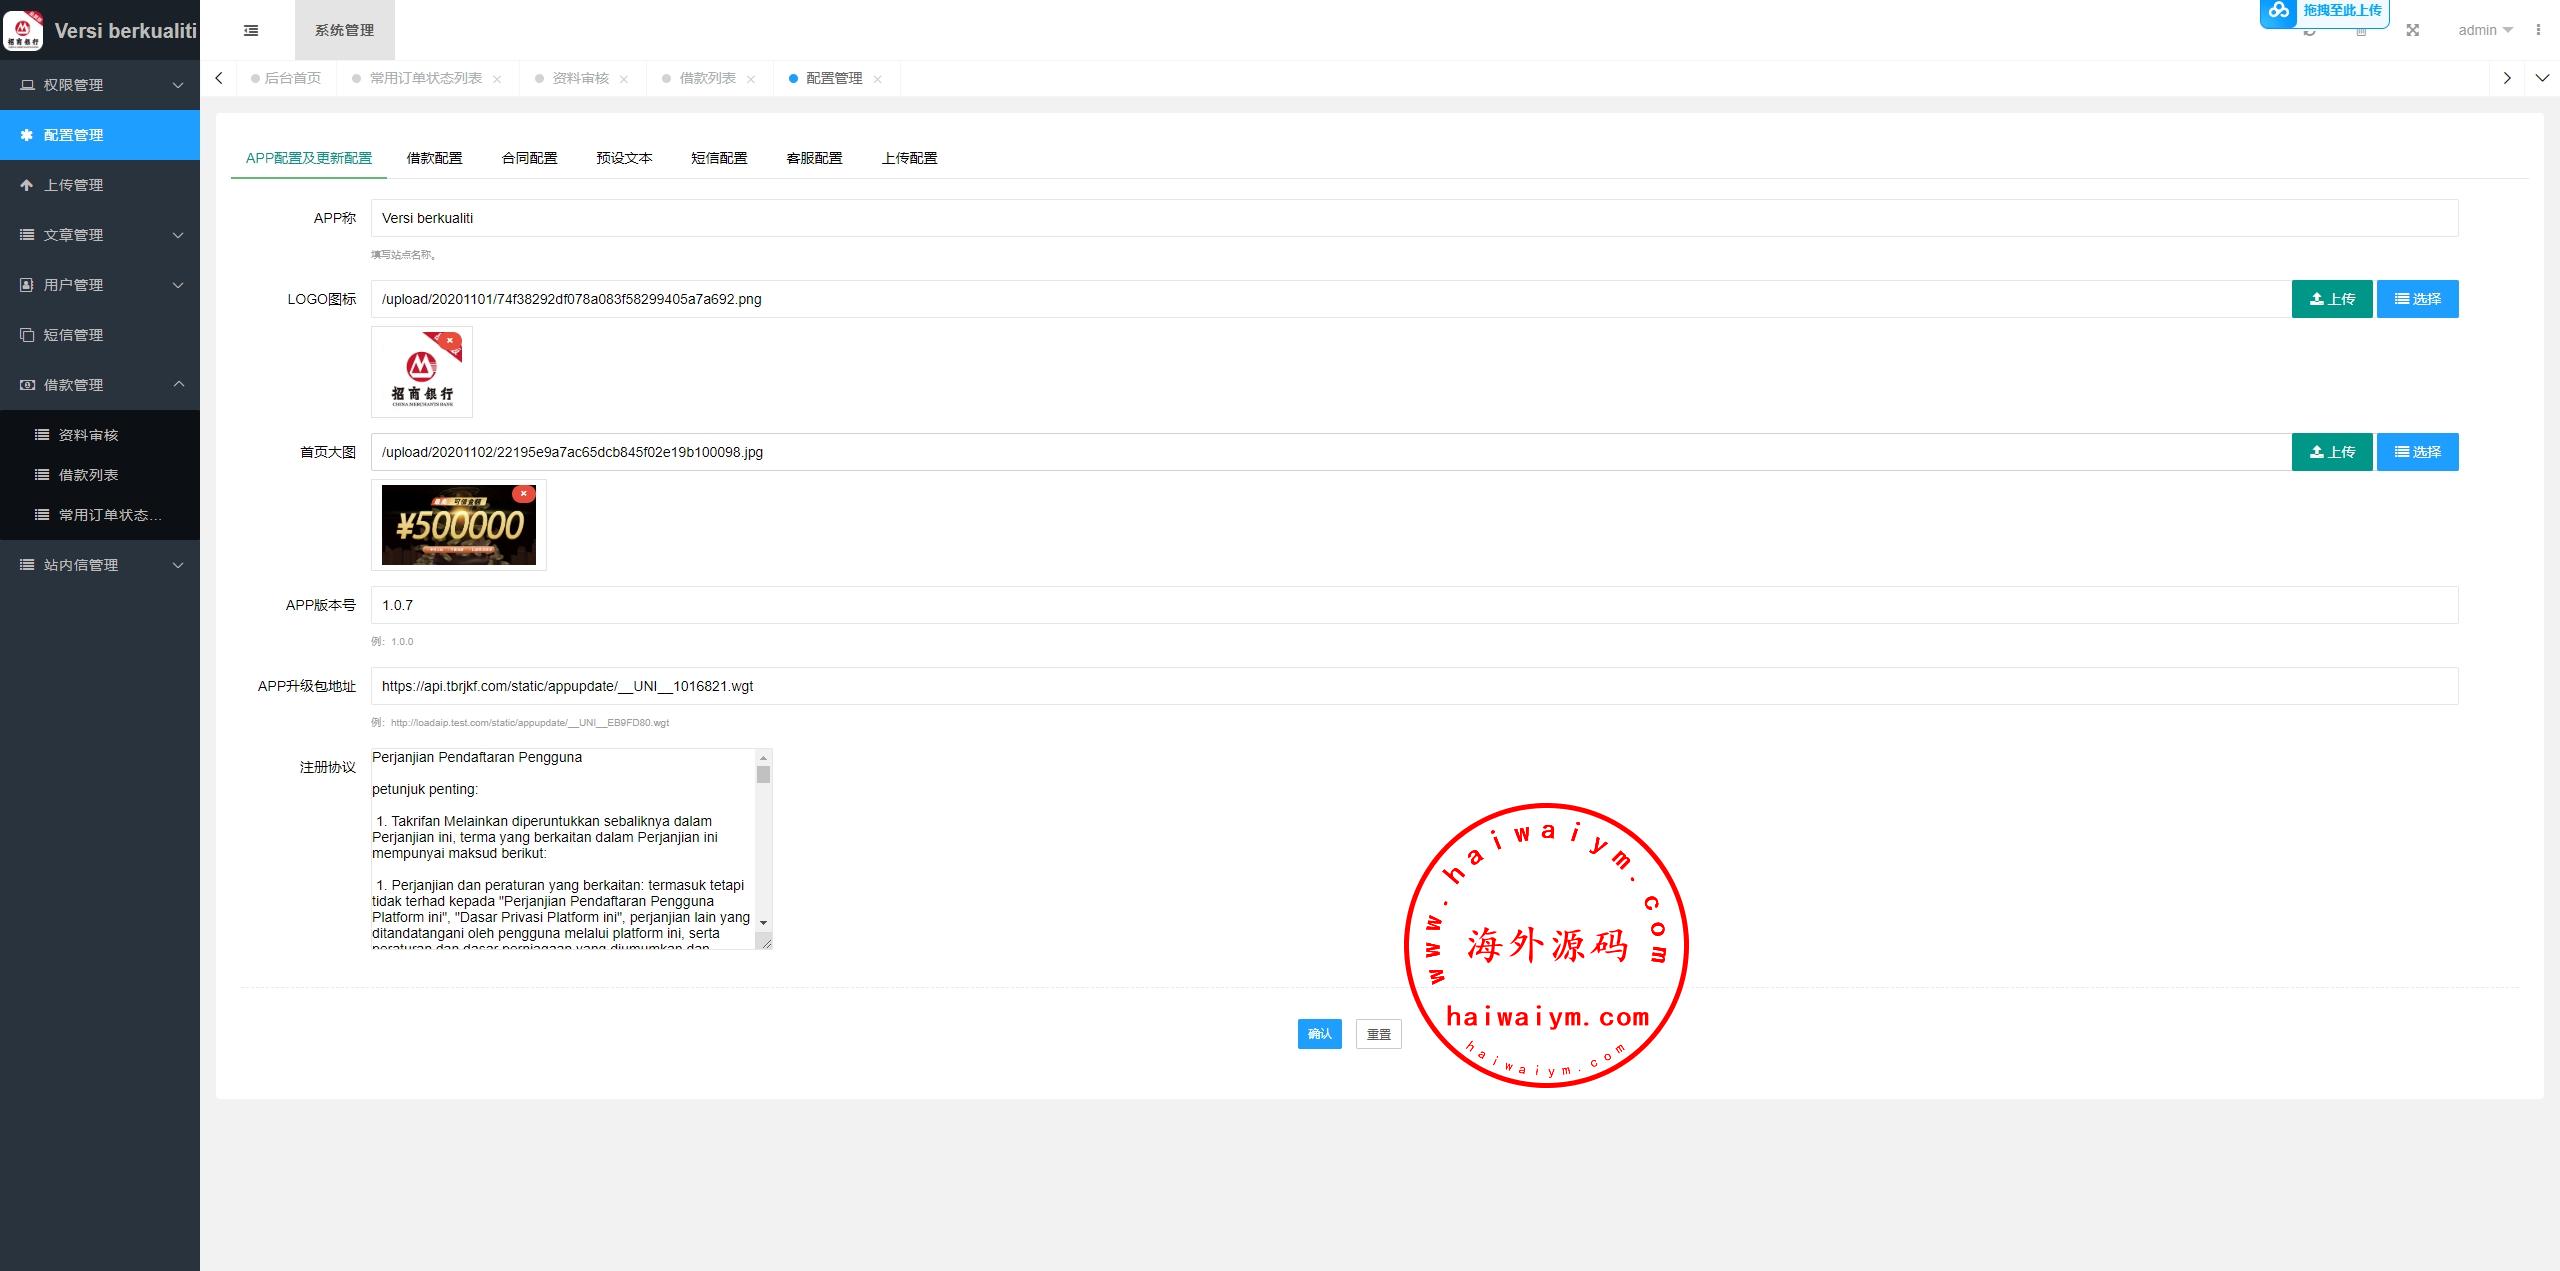Switch to the 借款配置 tab
This screenshot has width=2560, height=1271.
[x=434, y=158]
